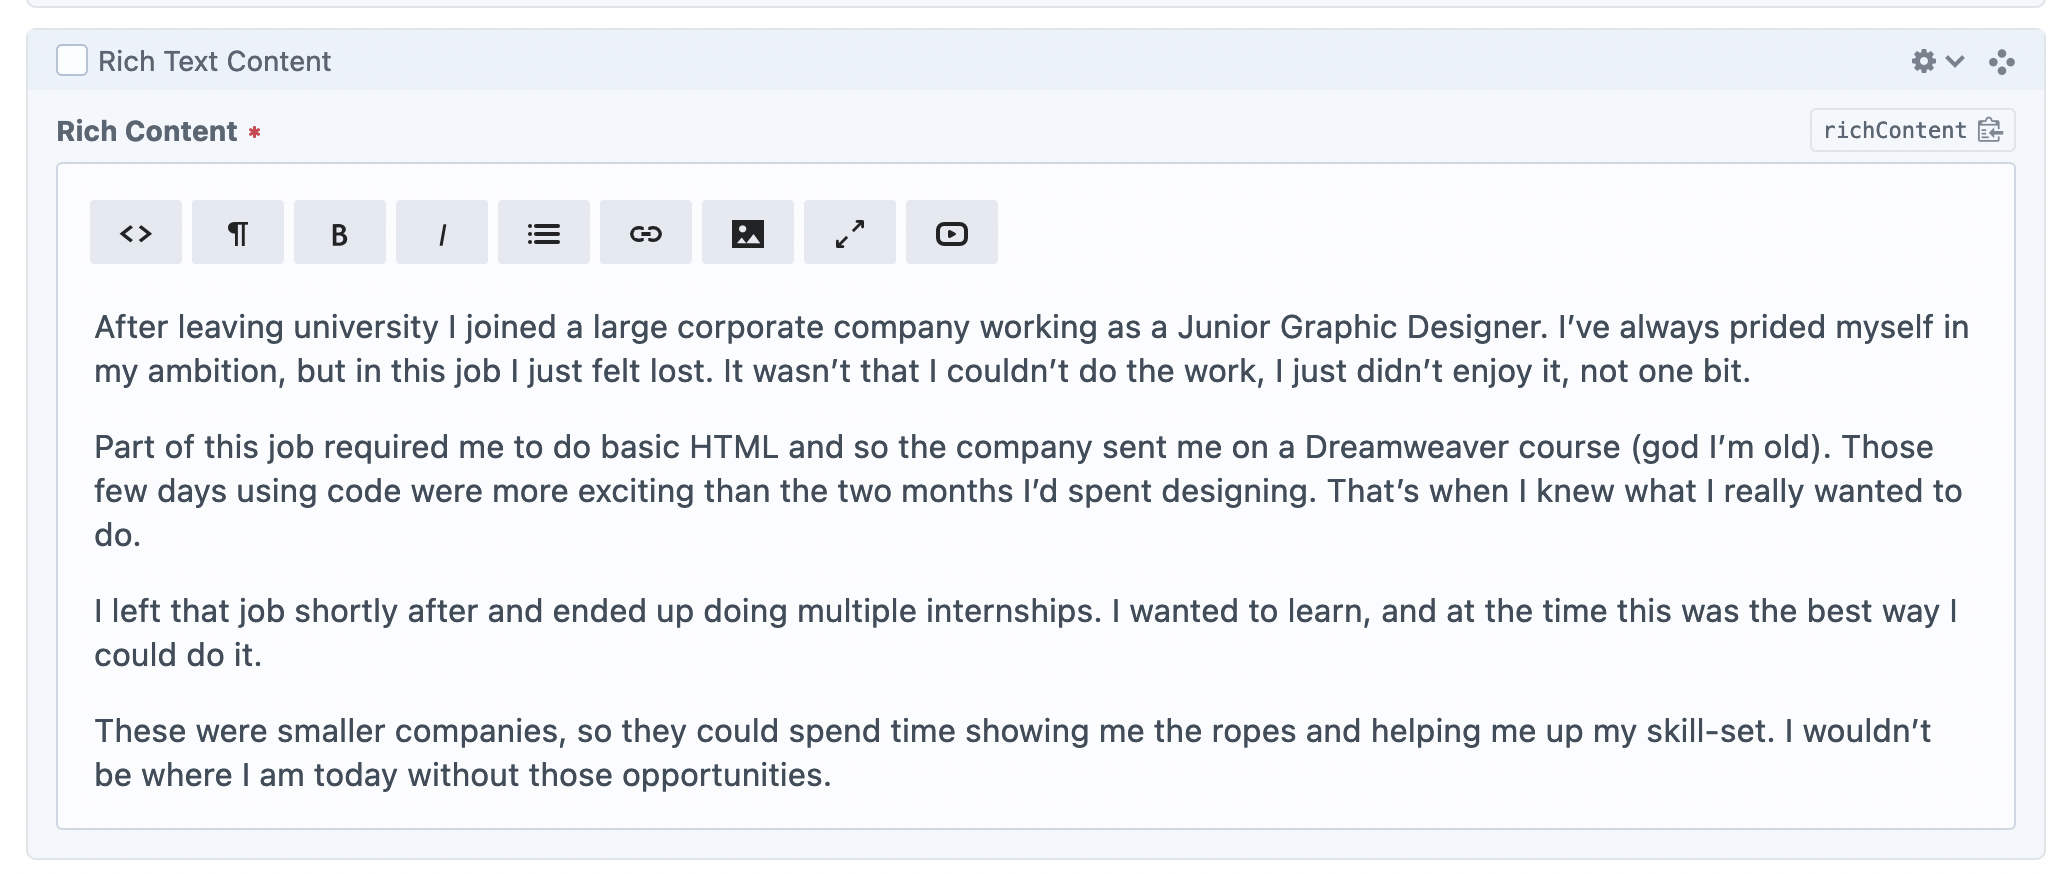The height and width of the screenshot is (874, 2066).
Task: Apply italic formatting
Action: point(442,233)
